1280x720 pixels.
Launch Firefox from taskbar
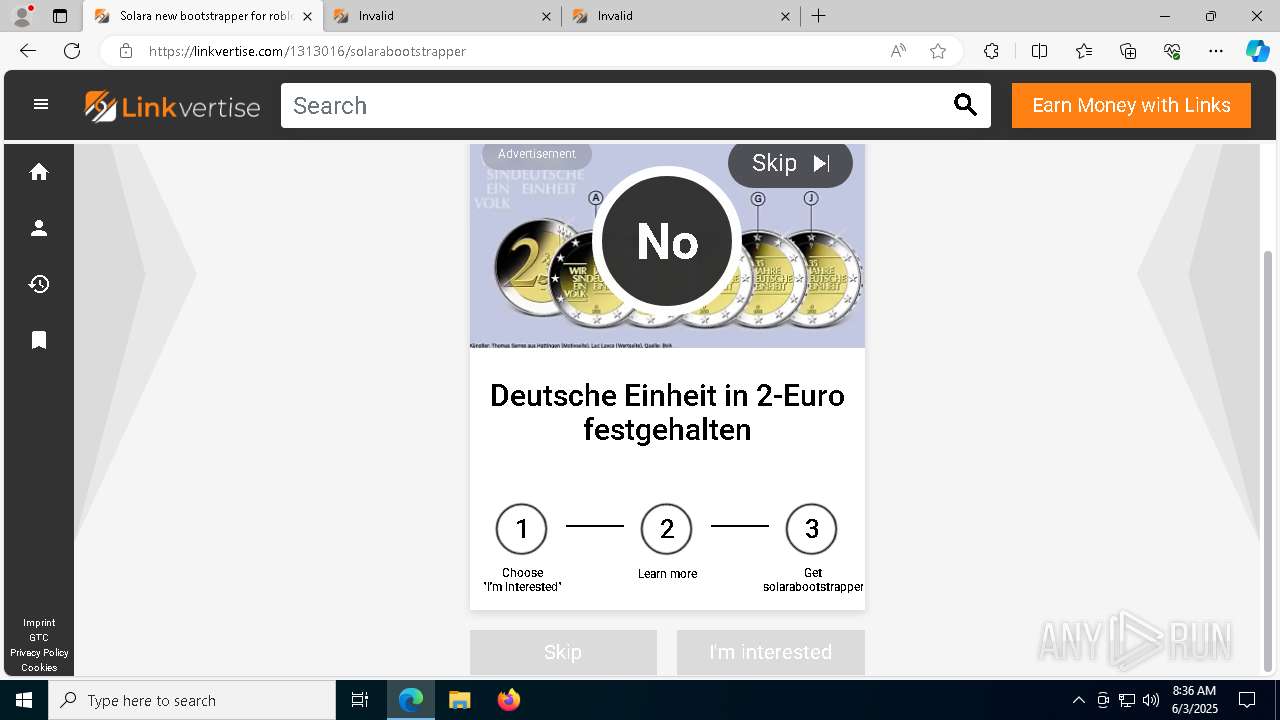click(509, 700)
